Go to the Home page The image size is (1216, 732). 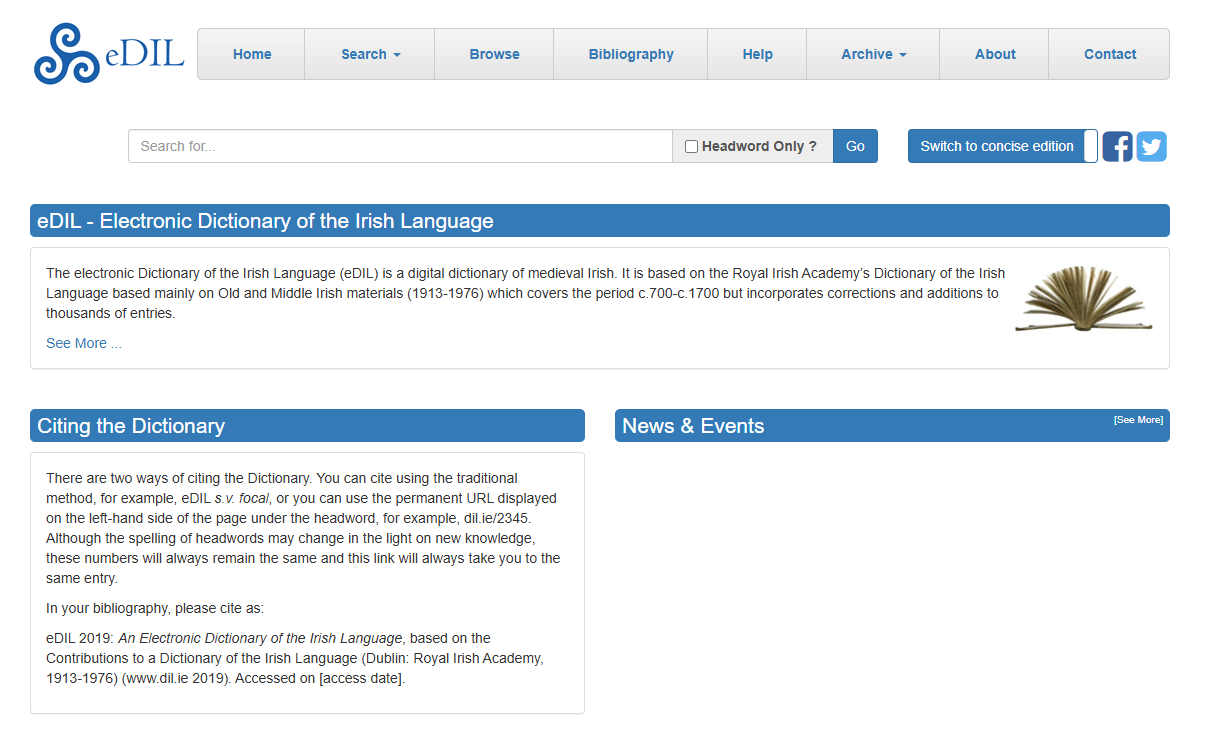click(252, 54)
